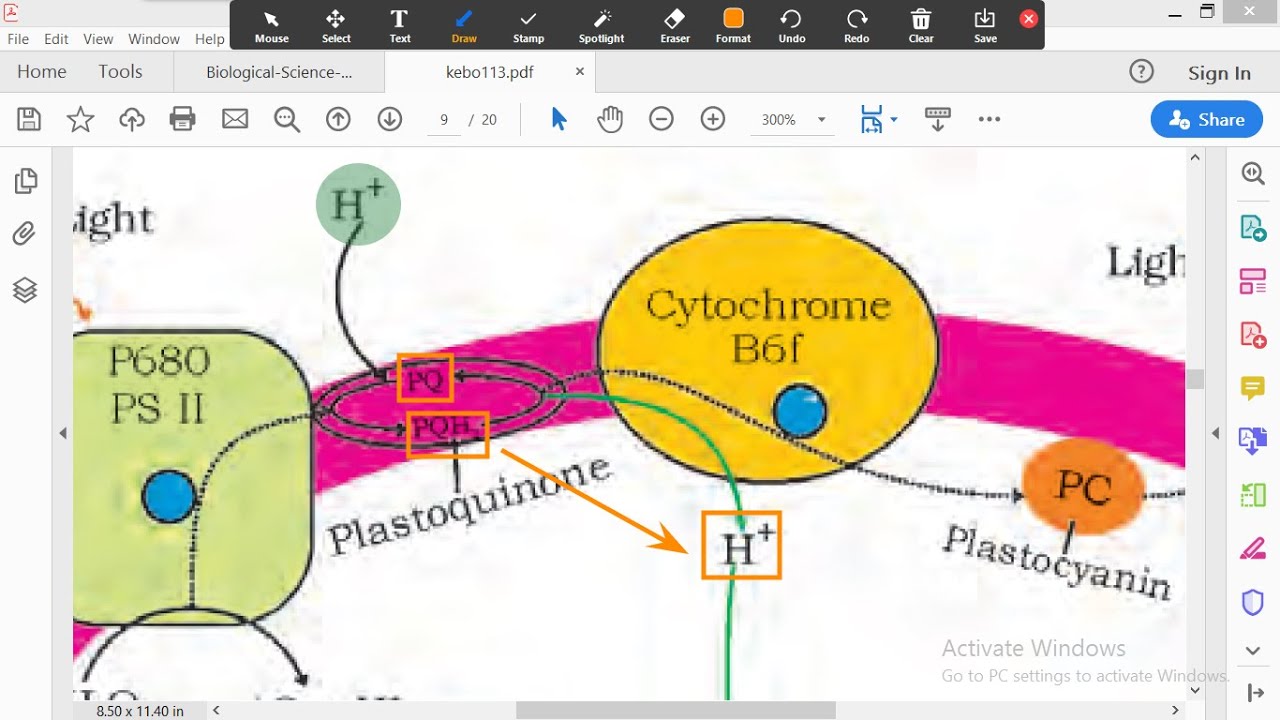The width and height of the screenshot is (1280, 720).
Task: Show more tools chevron in right pane
Action: [1253, 651]
